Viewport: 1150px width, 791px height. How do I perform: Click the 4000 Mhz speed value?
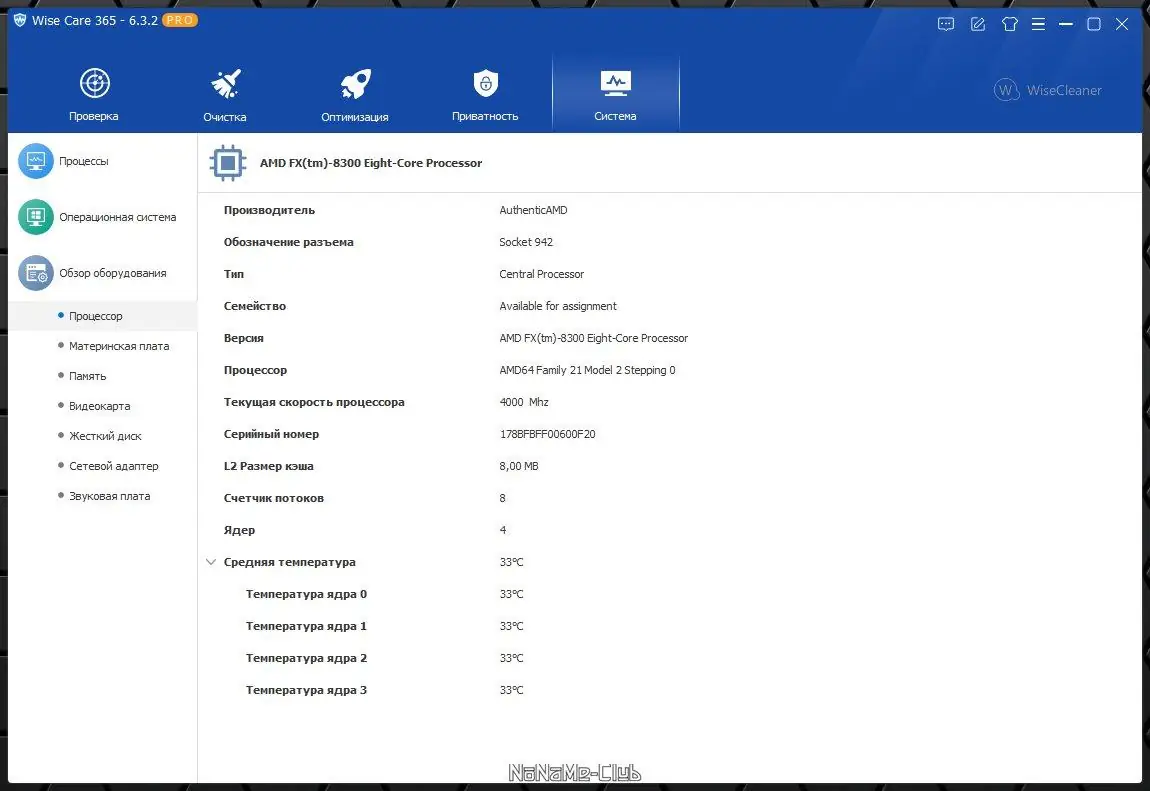pos(524,402)
